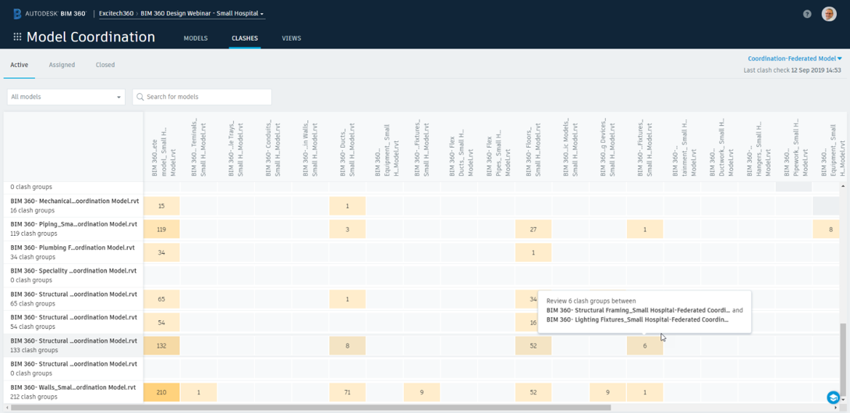Image resolution: width=850 pixels, height=413 pixels.
Task: Open the help question mark icon
Action: [x=807, y=14]
